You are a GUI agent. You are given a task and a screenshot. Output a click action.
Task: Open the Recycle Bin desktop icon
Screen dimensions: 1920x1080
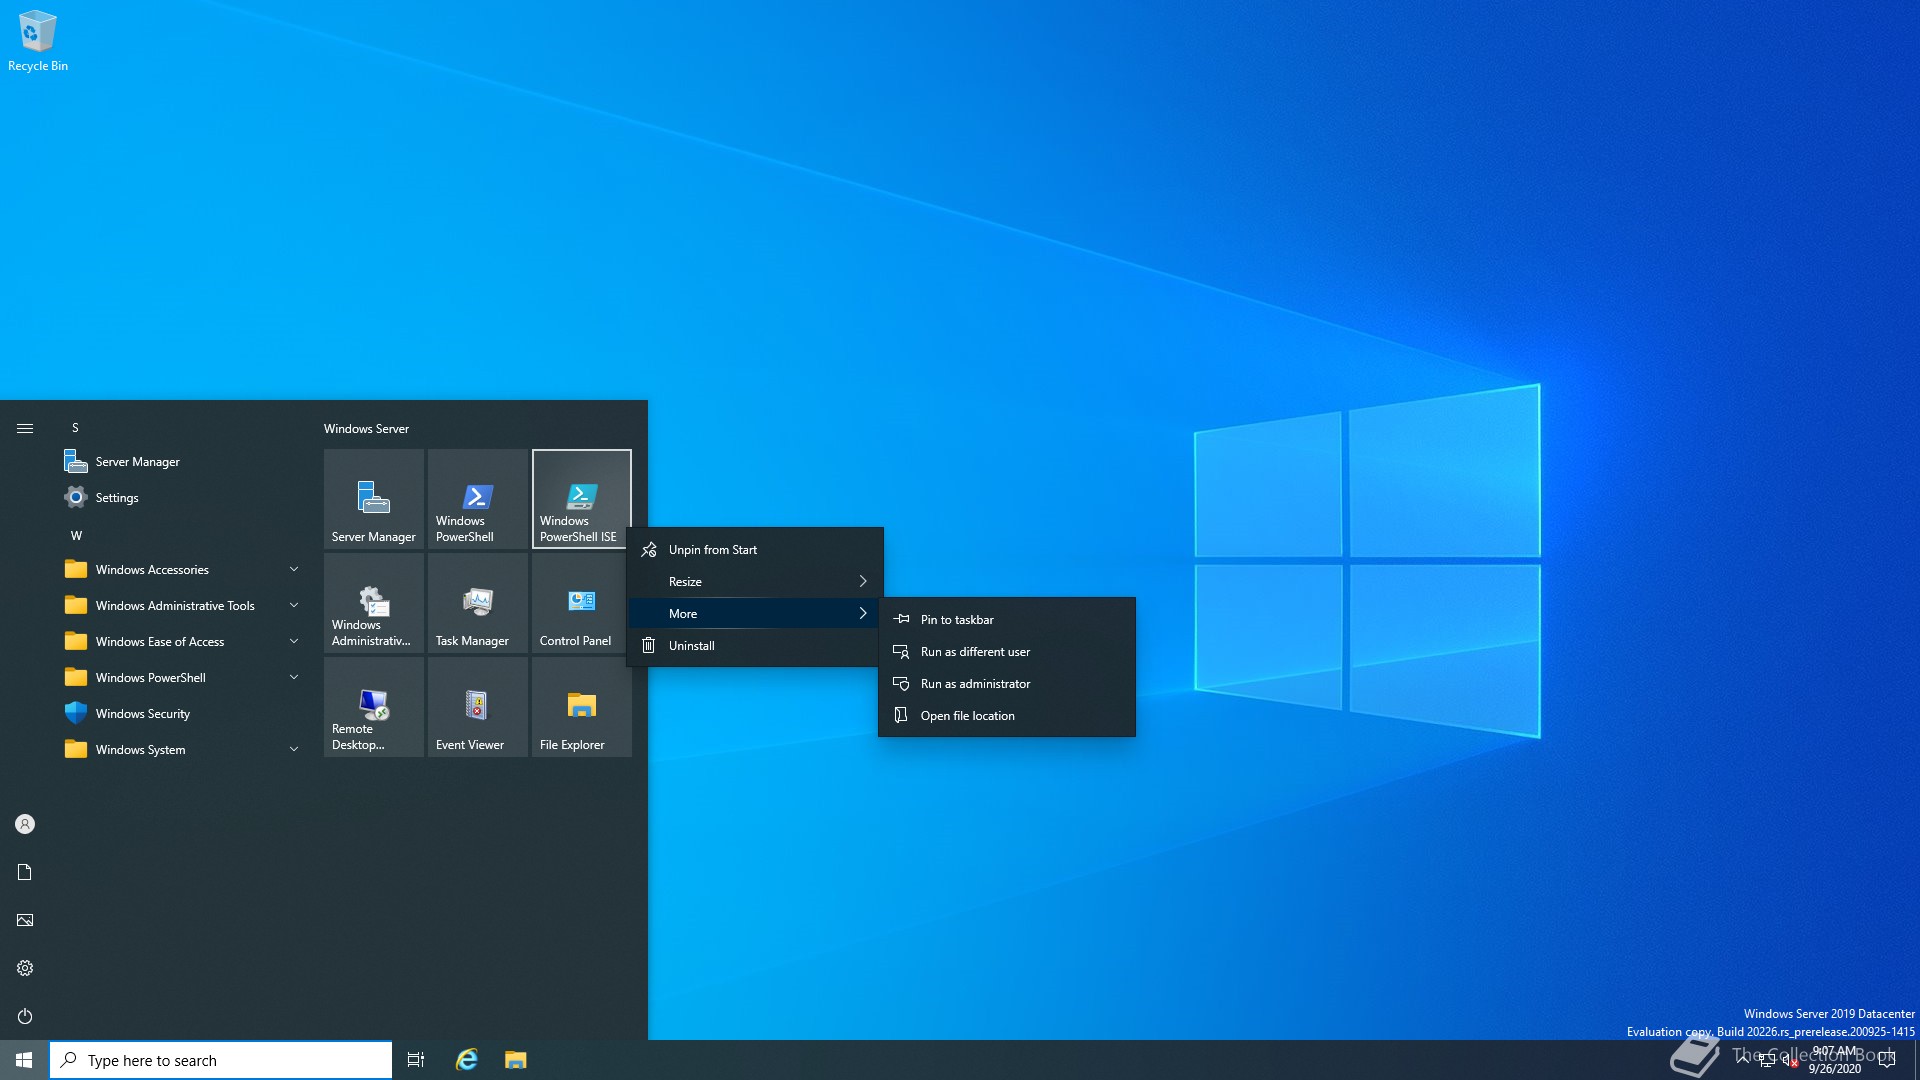[x=37, y=42]
